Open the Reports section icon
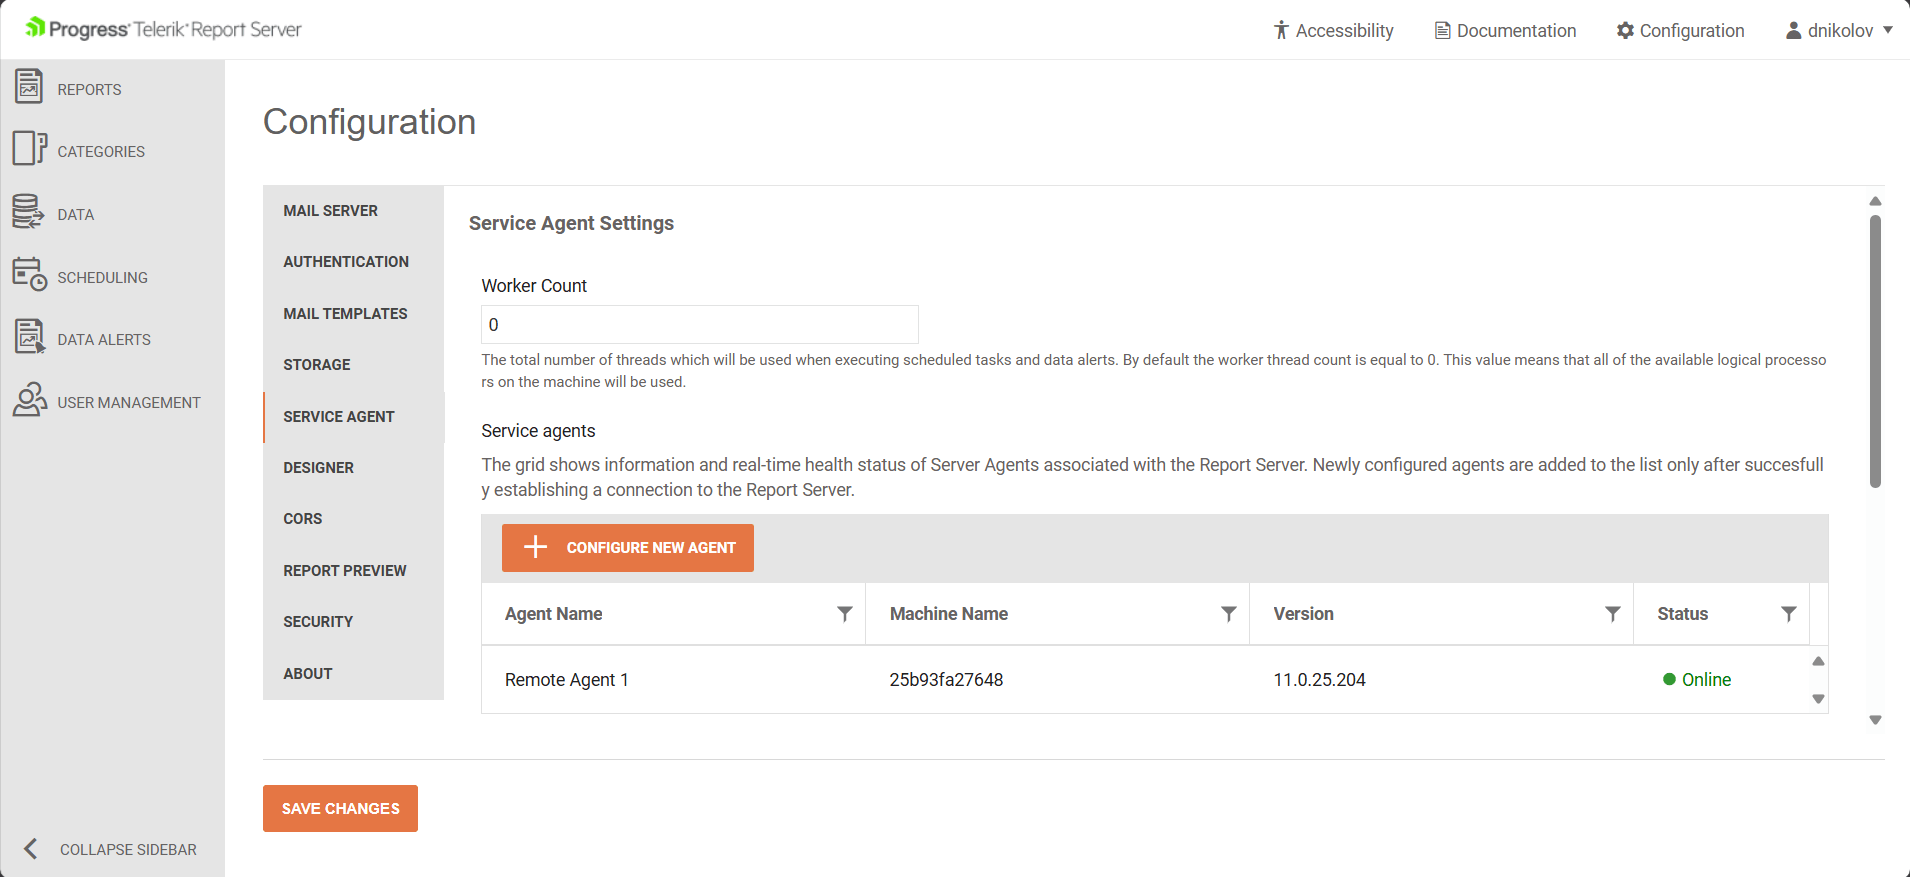This screenshot has width=1910, height=877. point(29,87)
